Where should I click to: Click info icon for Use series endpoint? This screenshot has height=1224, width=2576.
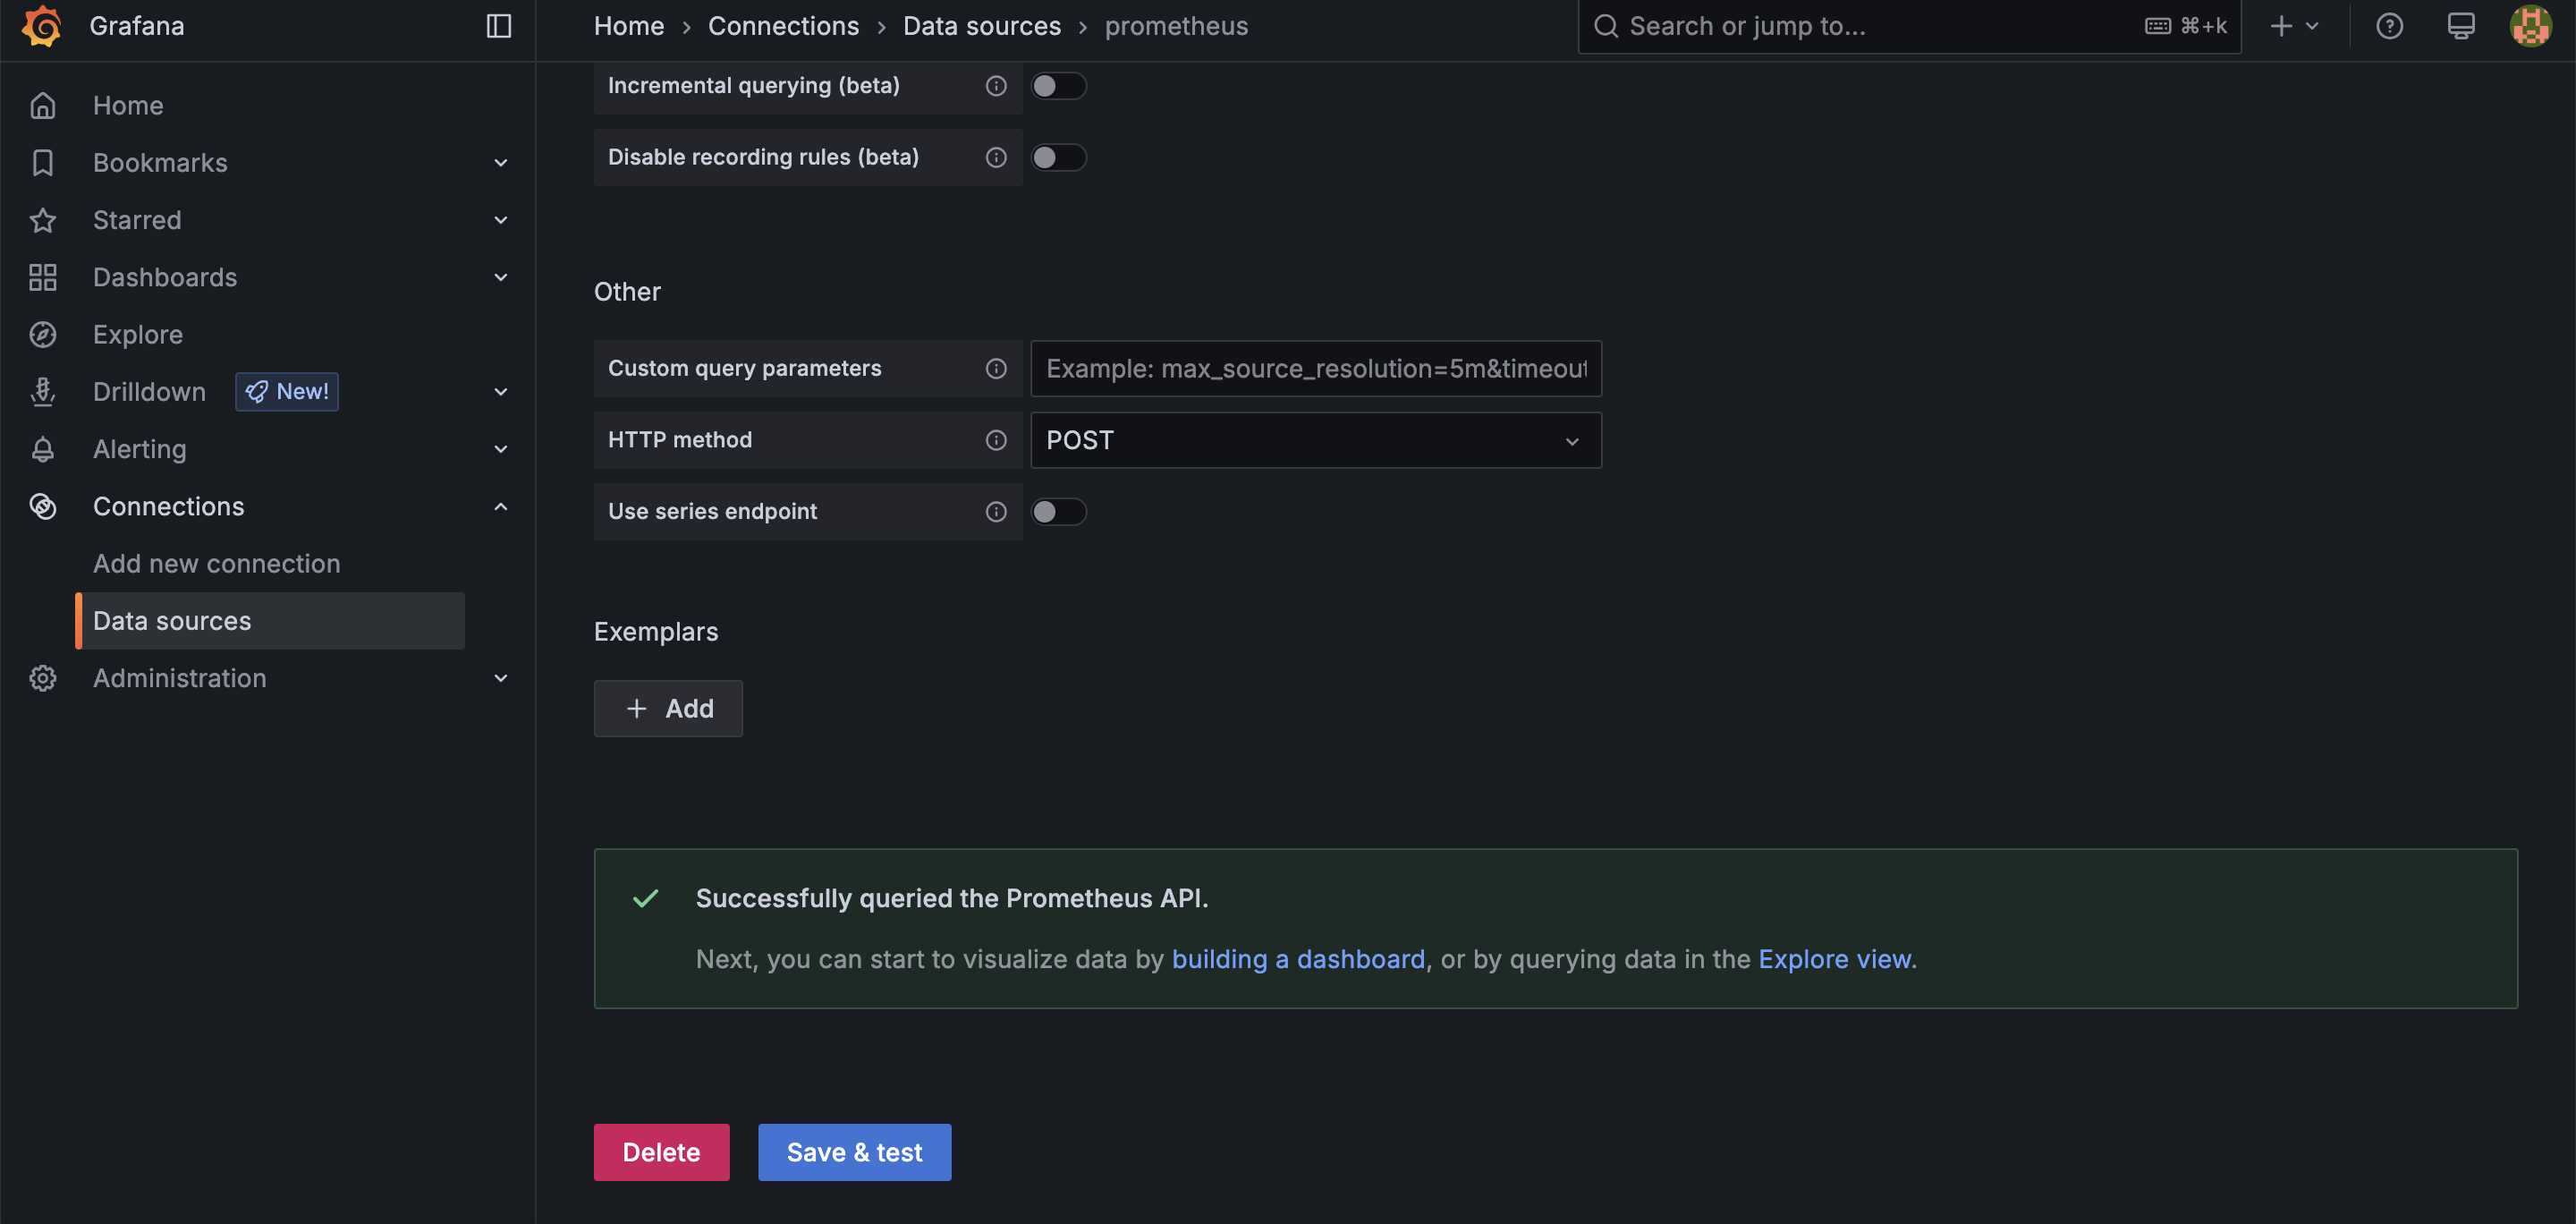[996, 512]
